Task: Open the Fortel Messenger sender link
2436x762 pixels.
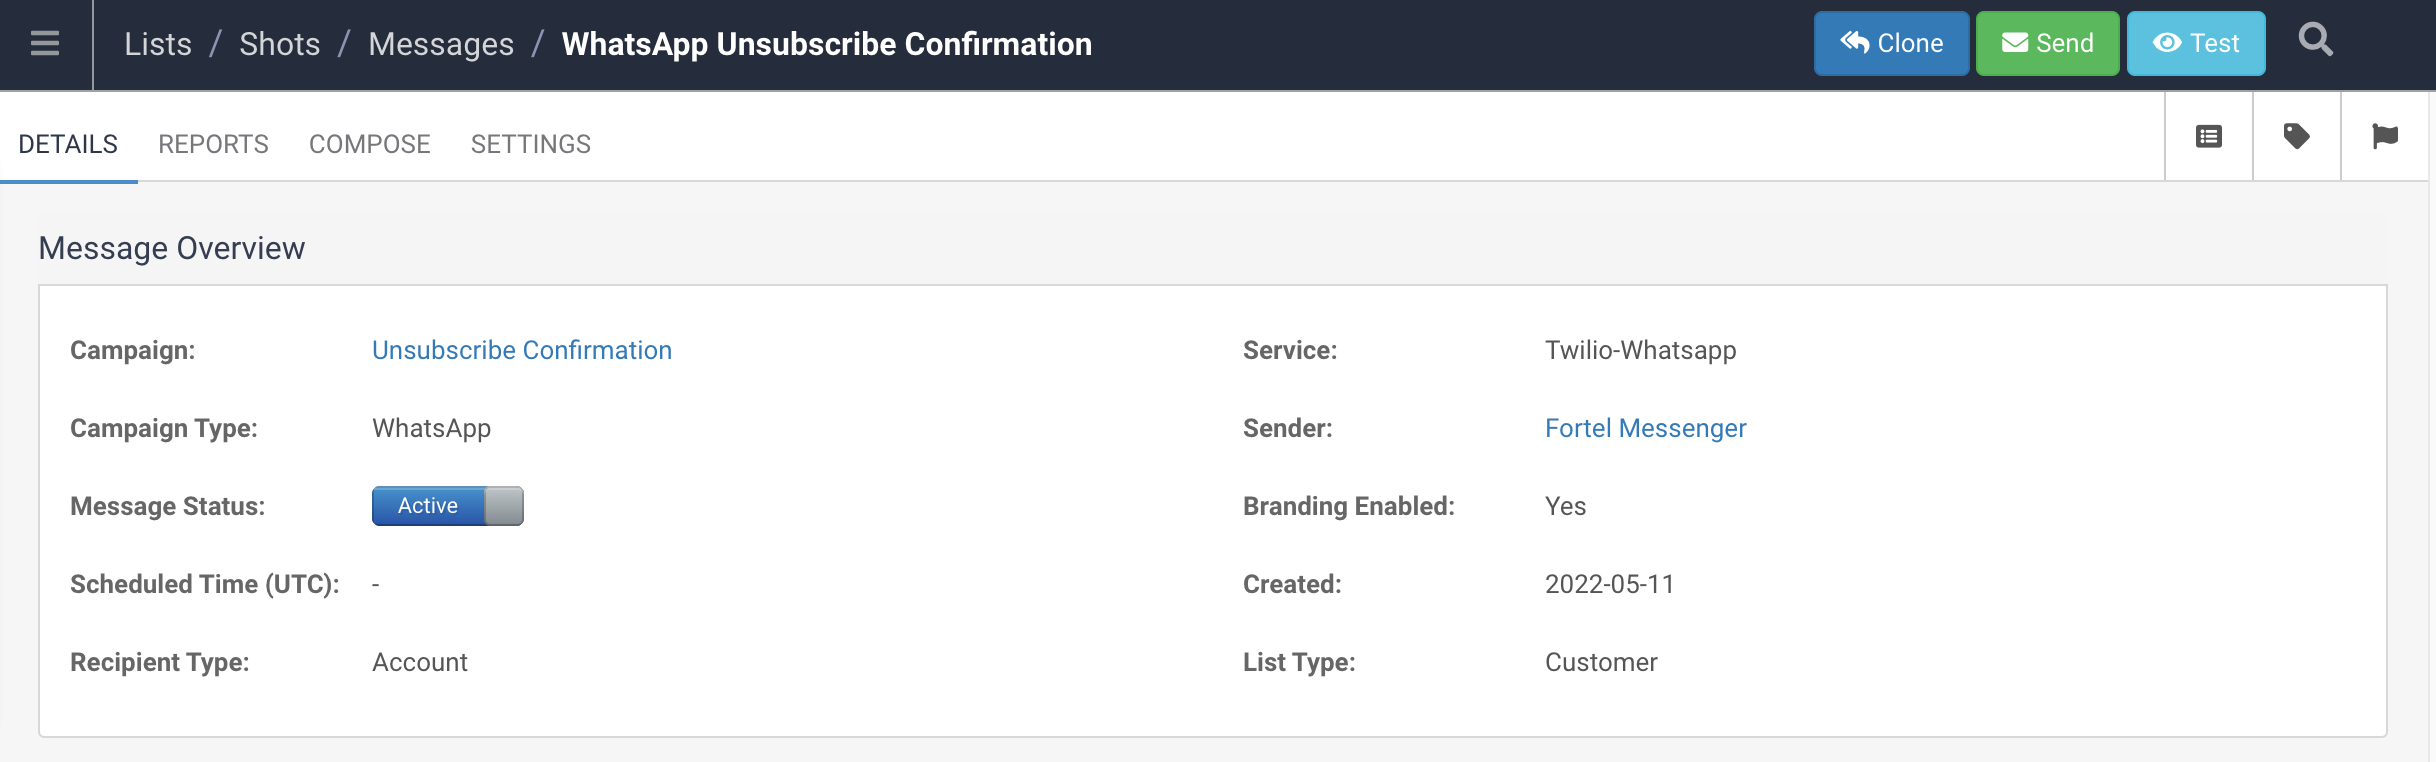Action: tap(1645, 428)
